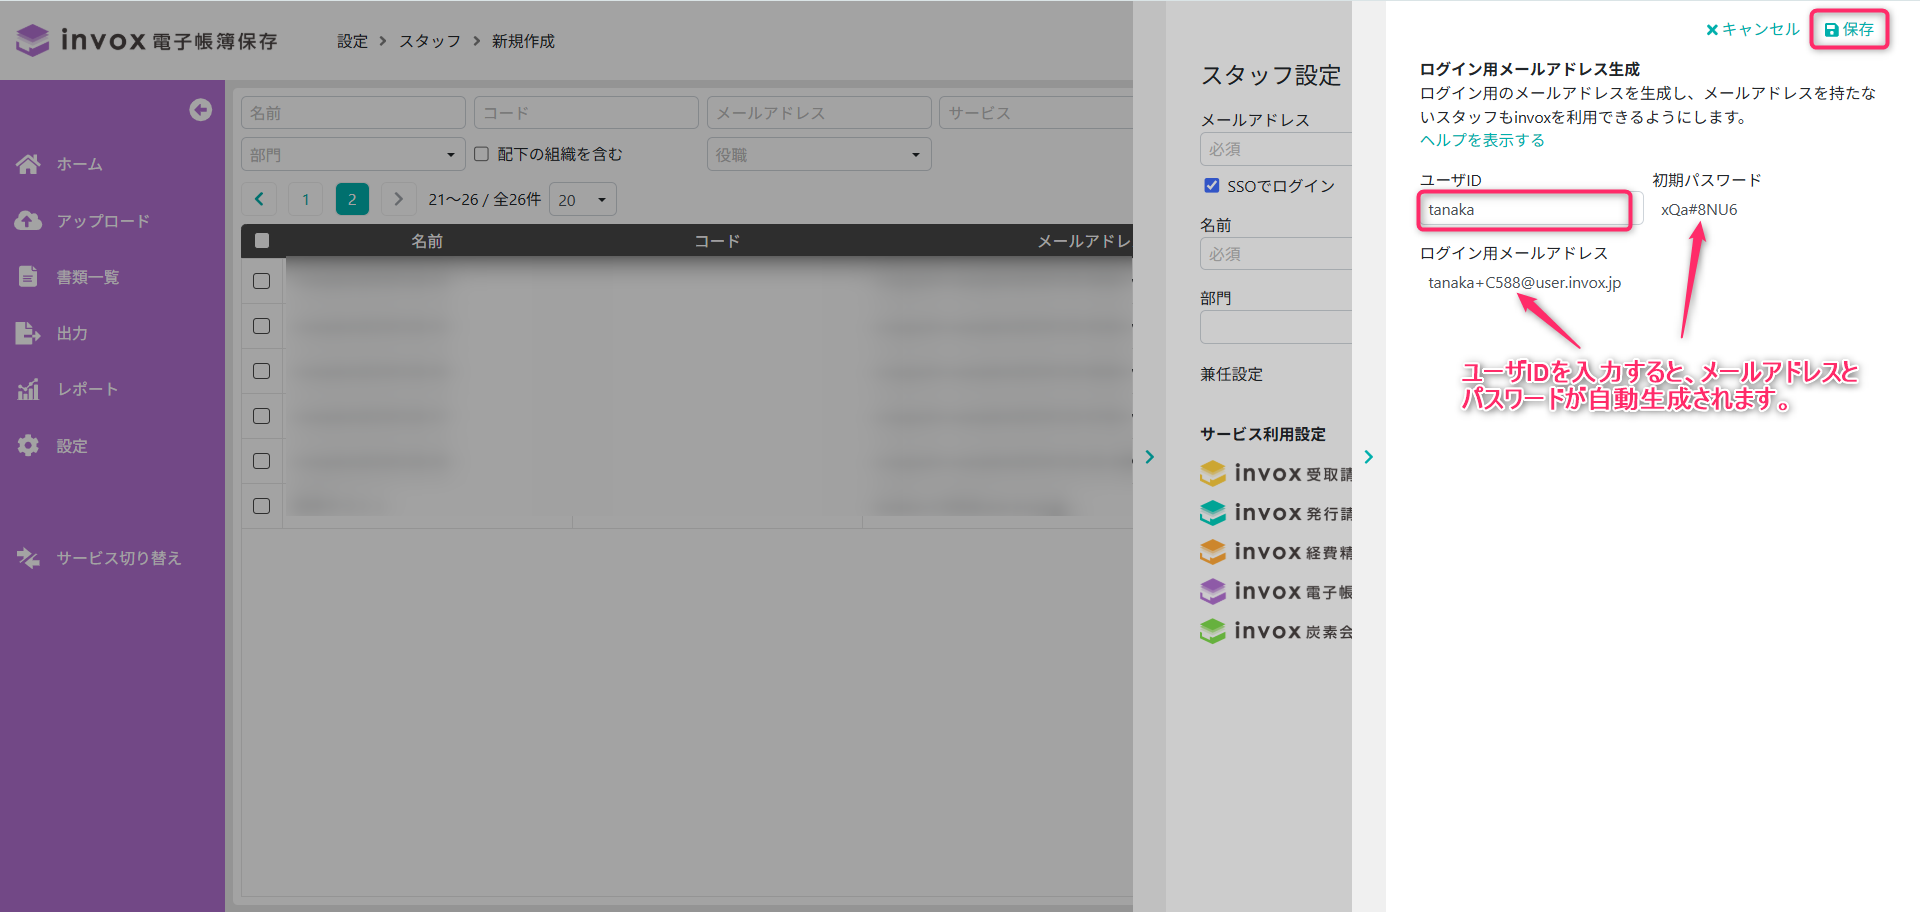The width and height of the screenshot is (1920, 912).
Task: Check the fifth staff row checkbox
Action: tap(262, 461)
